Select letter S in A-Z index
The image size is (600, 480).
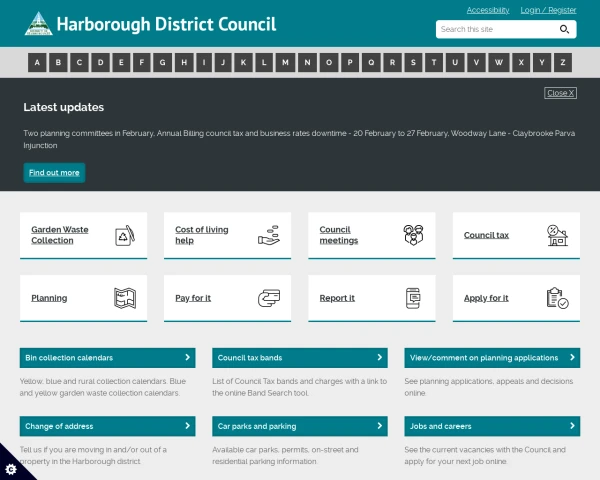(x=413, y=62)
